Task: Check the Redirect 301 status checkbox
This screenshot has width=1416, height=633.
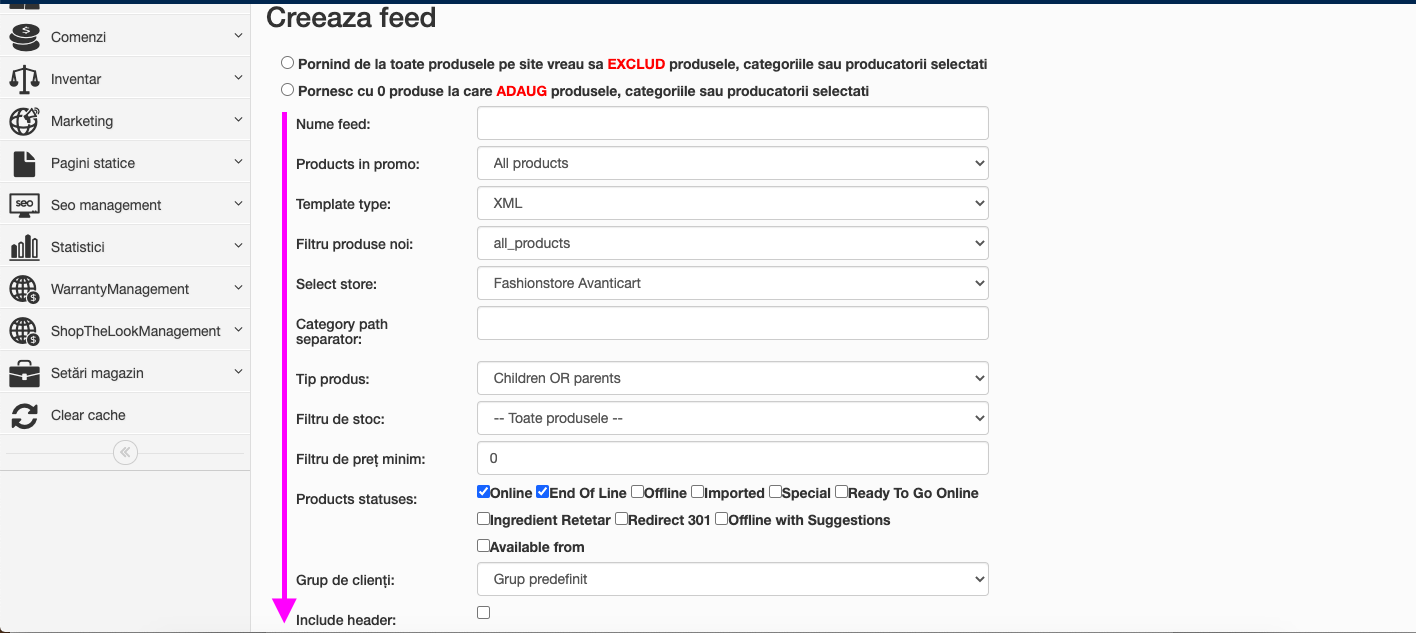Action: tap(621, 519)
